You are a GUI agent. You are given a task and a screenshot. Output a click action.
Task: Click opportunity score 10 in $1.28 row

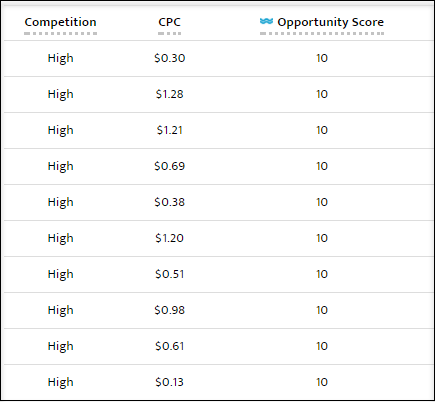(x=322, y=94)
